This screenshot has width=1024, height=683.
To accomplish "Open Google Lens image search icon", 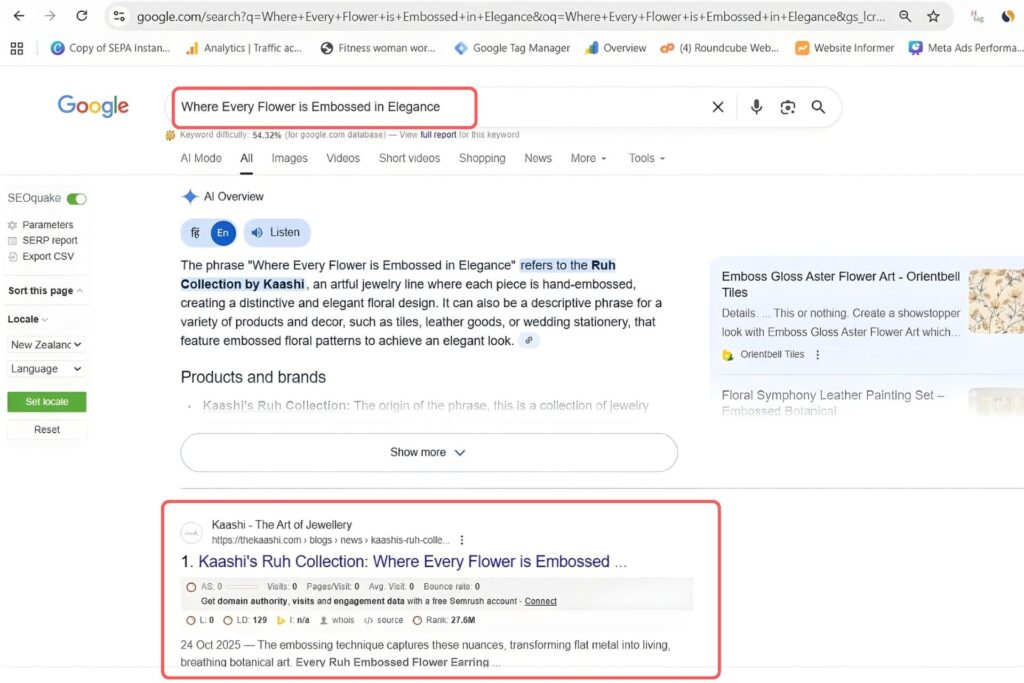I will [x=788, y=107].
